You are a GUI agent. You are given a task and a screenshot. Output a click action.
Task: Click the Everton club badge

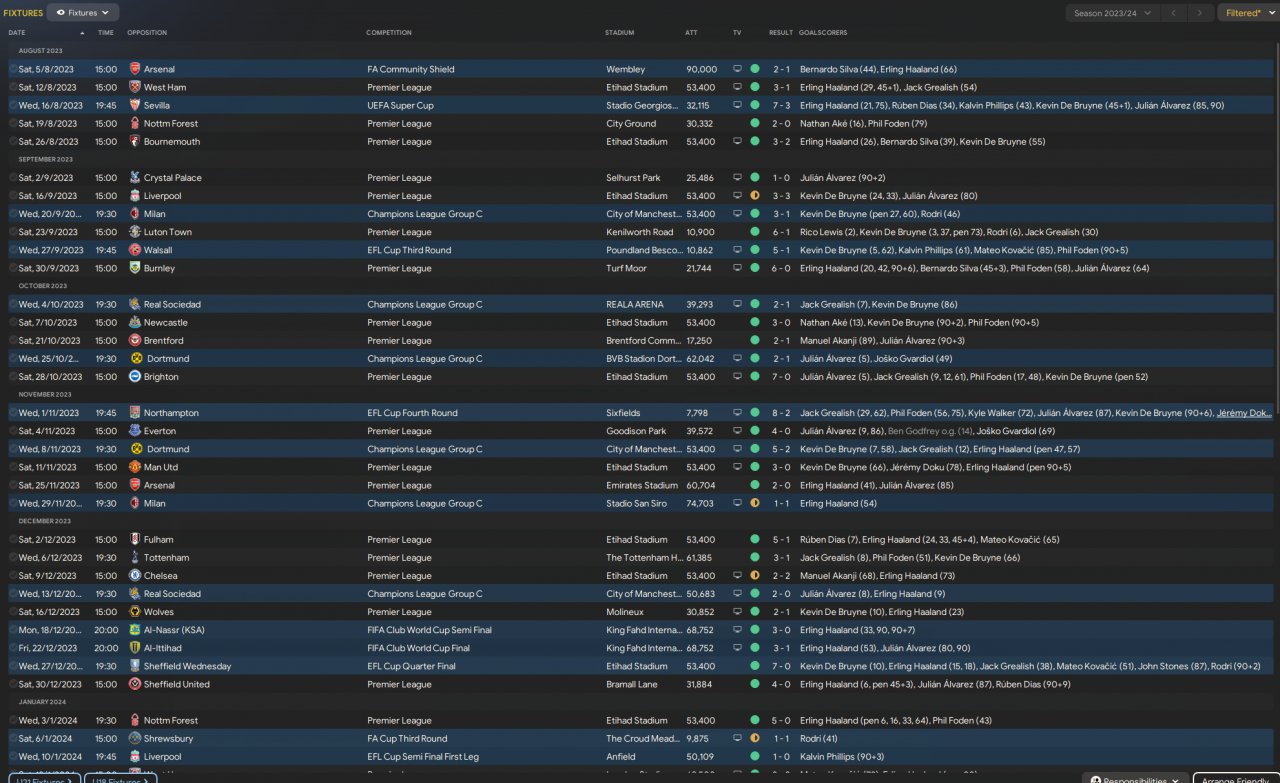click(x=135, y=431)
